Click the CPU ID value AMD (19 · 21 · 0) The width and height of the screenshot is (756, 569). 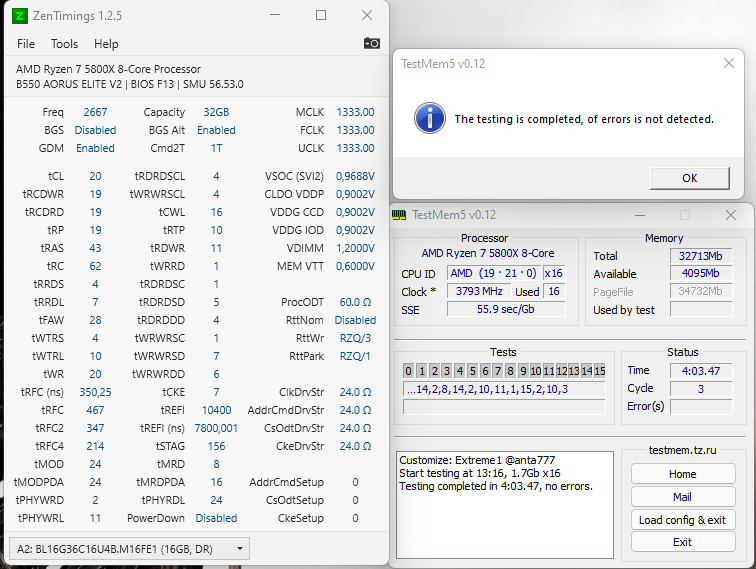[493, 273]
